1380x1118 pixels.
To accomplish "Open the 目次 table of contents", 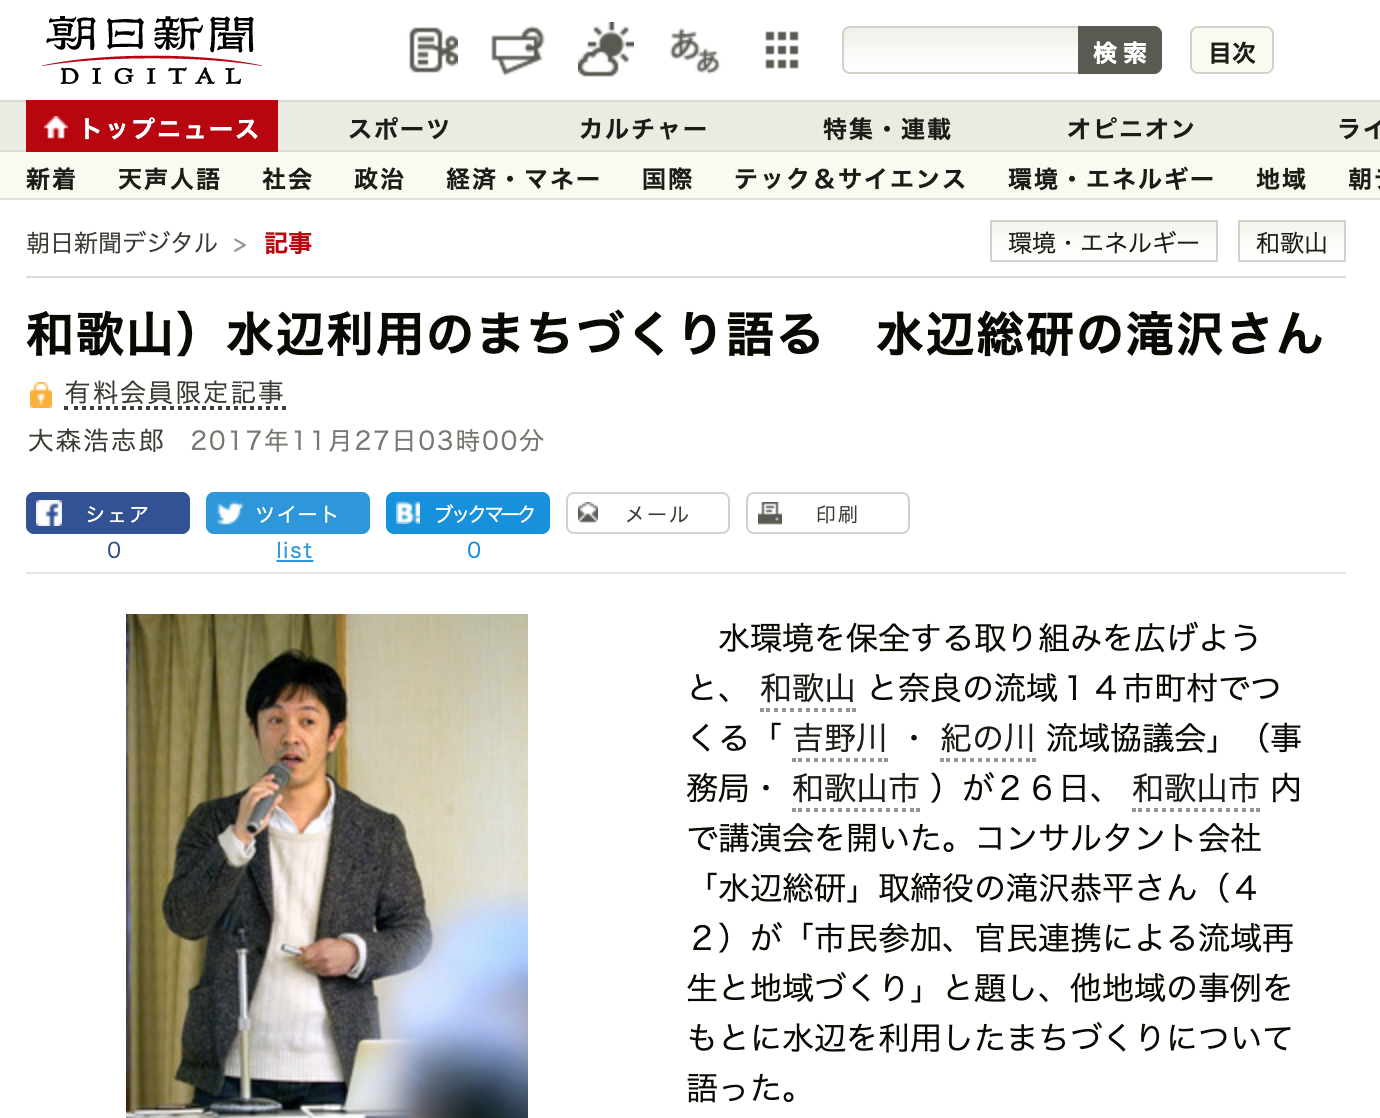I will [x=1232, y=50].
